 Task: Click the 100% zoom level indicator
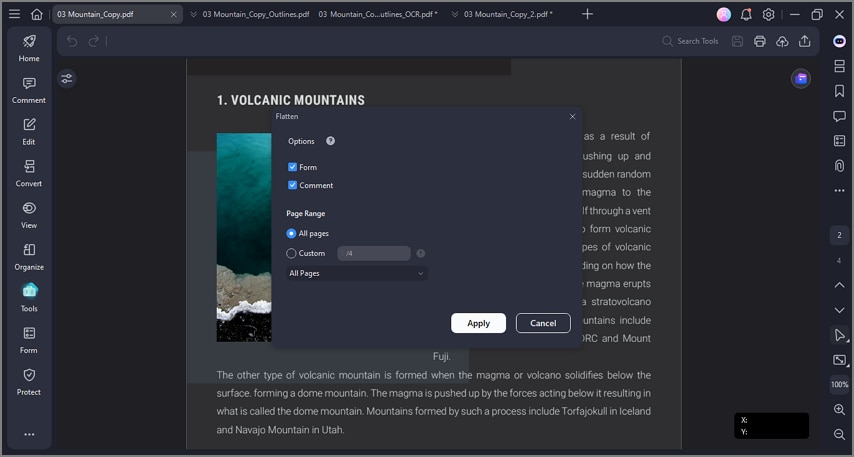tap(839, 385)
